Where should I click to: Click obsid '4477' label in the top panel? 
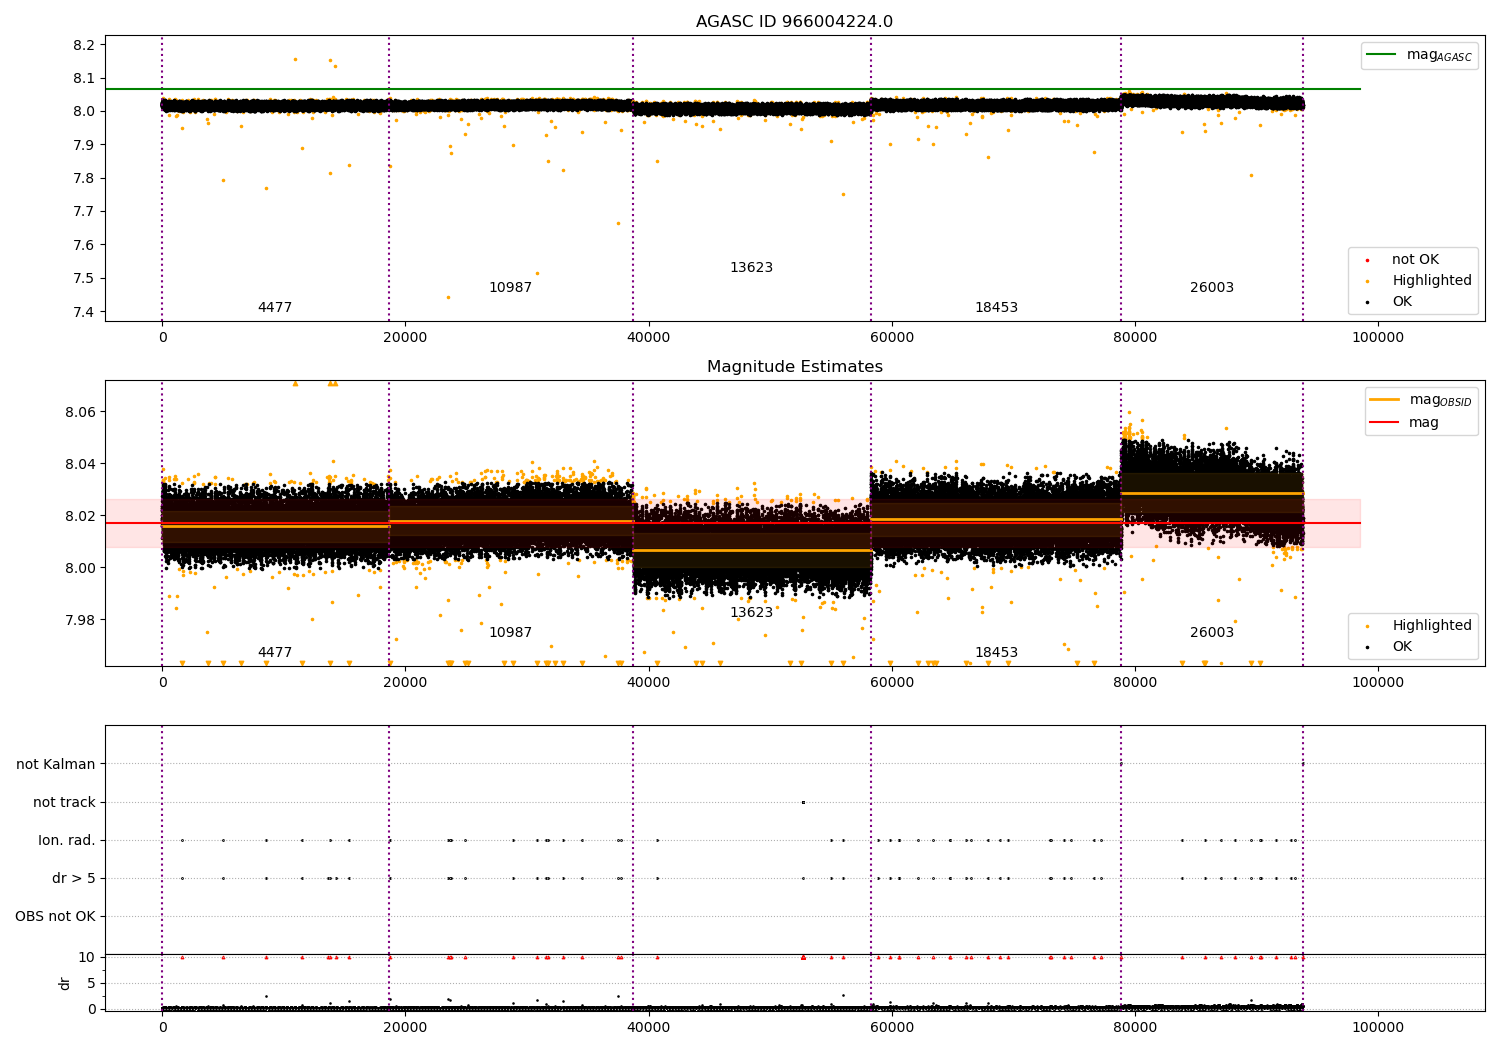click(275, 308)
